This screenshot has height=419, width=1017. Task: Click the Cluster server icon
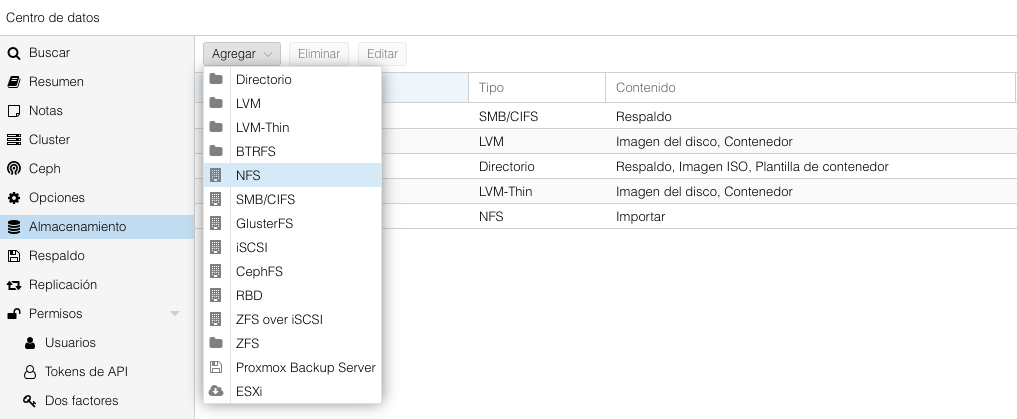click(14, 140)
